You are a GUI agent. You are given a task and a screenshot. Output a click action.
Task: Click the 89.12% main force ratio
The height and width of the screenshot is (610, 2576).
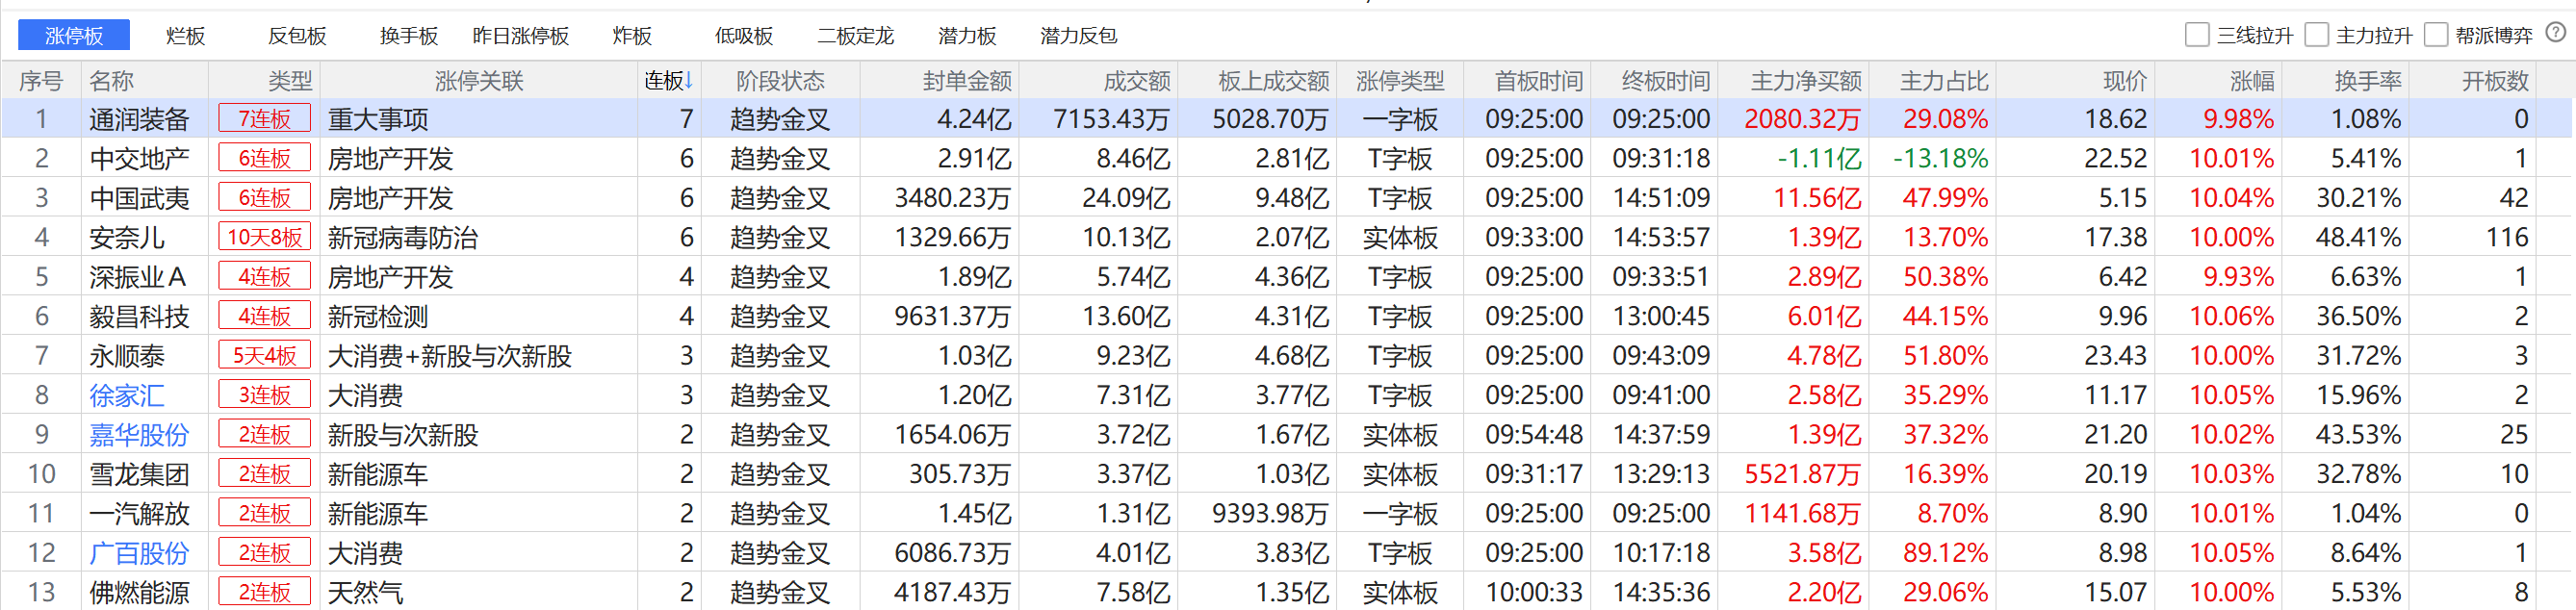coord(1946,553)
